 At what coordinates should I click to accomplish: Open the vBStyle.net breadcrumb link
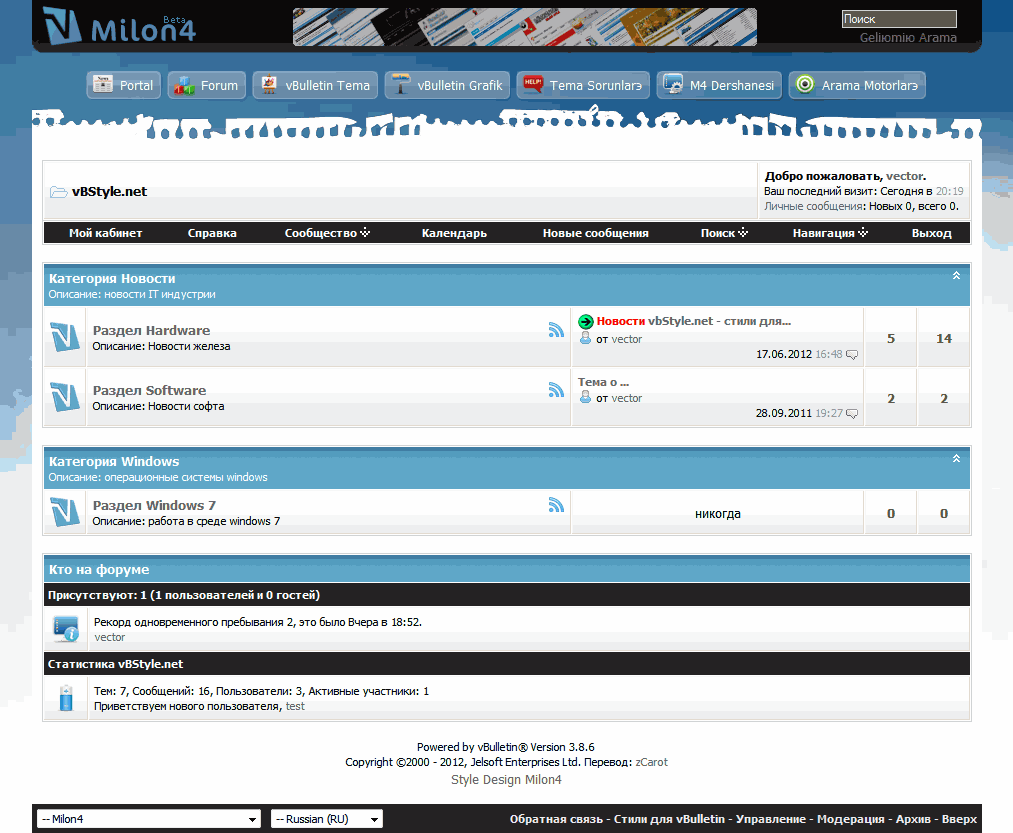[x=109, y=191]
